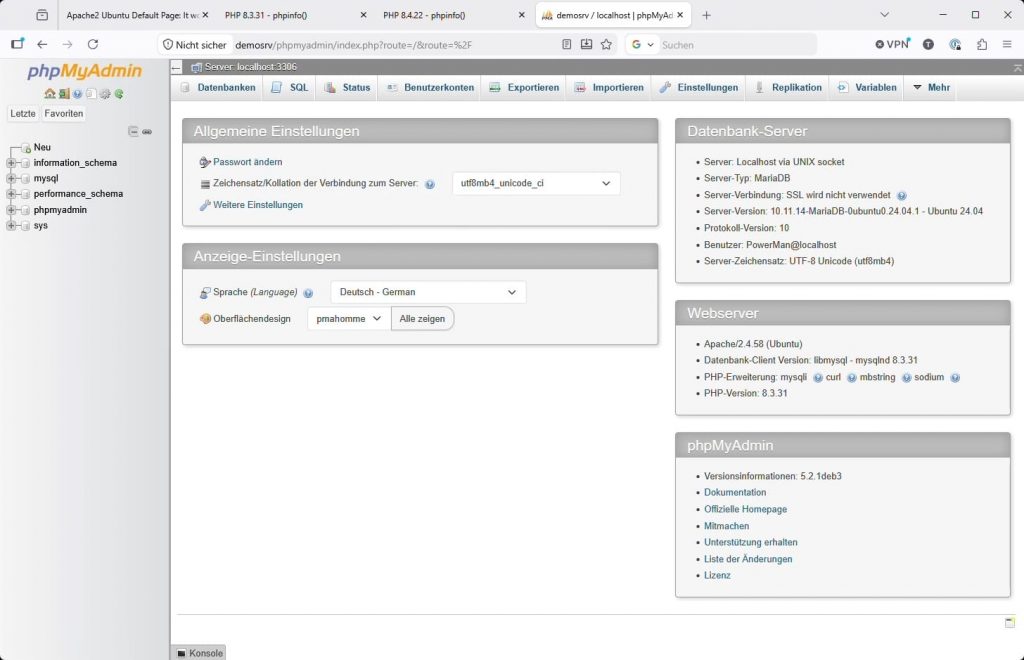This screenshot has height=660, width=1024.
Task: Click the Alle zeigen themes button
Action: [x=423, y=319]
